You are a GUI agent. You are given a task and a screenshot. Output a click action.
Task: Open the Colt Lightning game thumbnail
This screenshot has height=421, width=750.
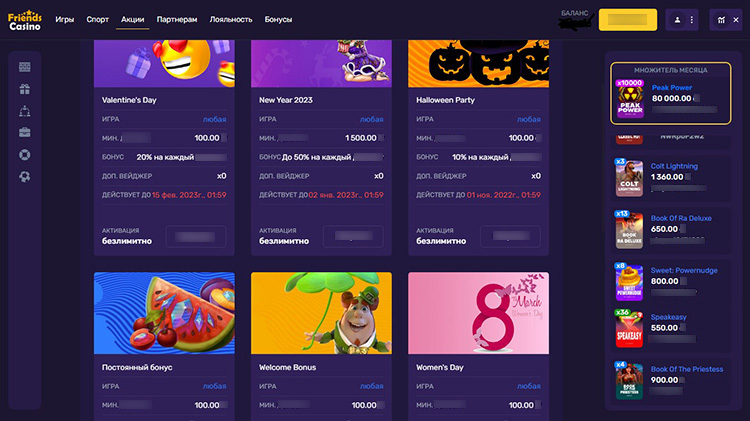(x=629, y=178)
